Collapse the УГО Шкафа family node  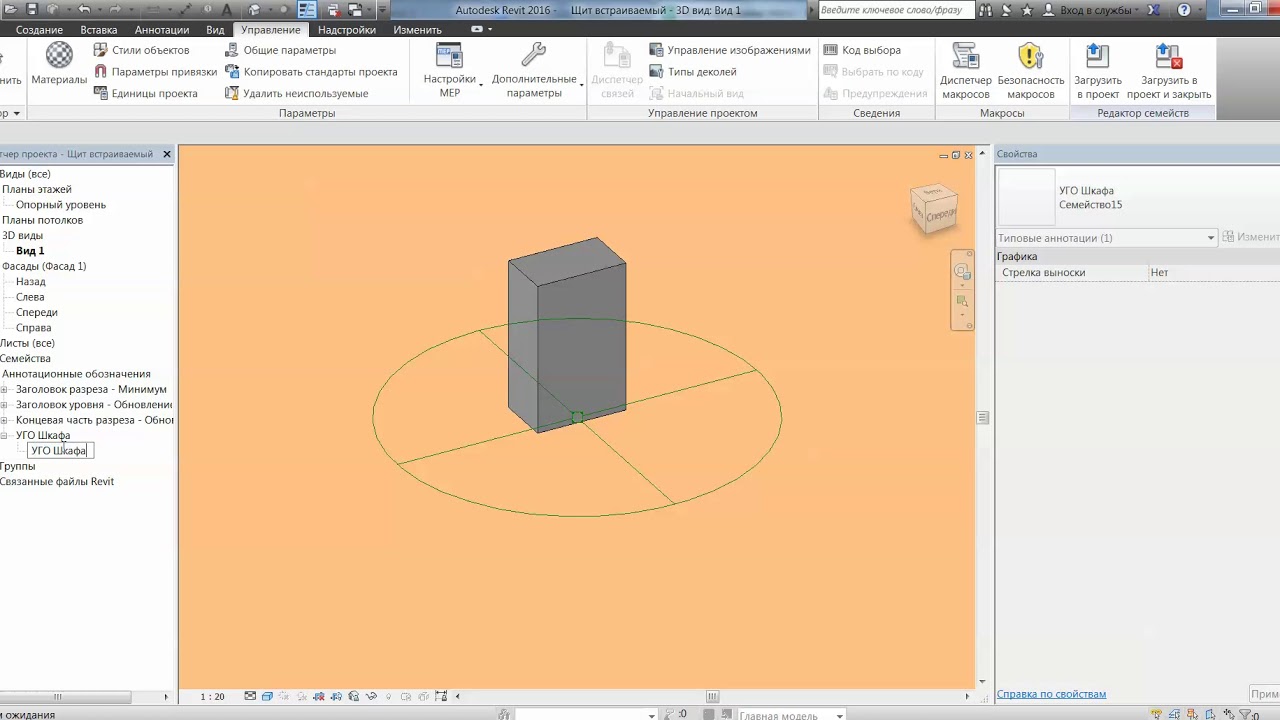pos(4,435)
